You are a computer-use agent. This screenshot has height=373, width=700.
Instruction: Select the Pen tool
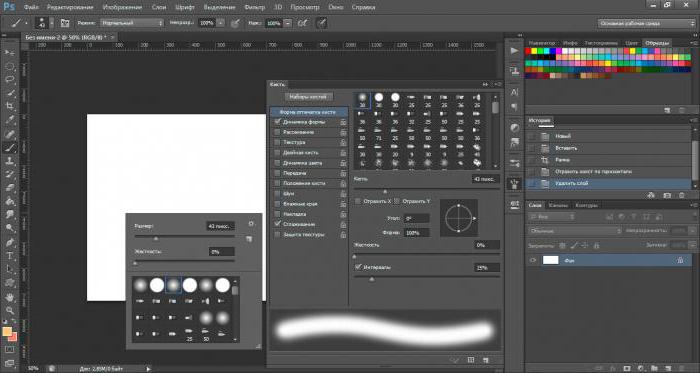[9, 242]
